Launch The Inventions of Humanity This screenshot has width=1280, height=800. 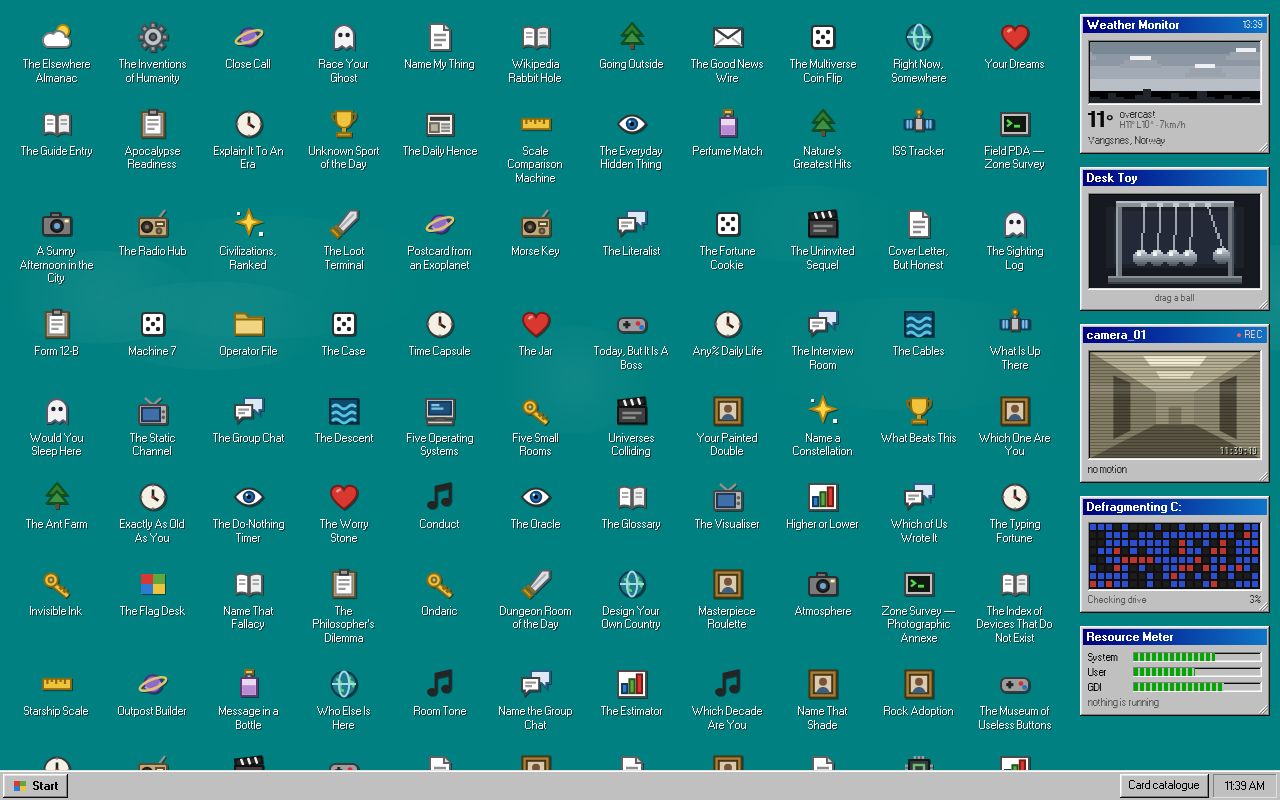152,38
